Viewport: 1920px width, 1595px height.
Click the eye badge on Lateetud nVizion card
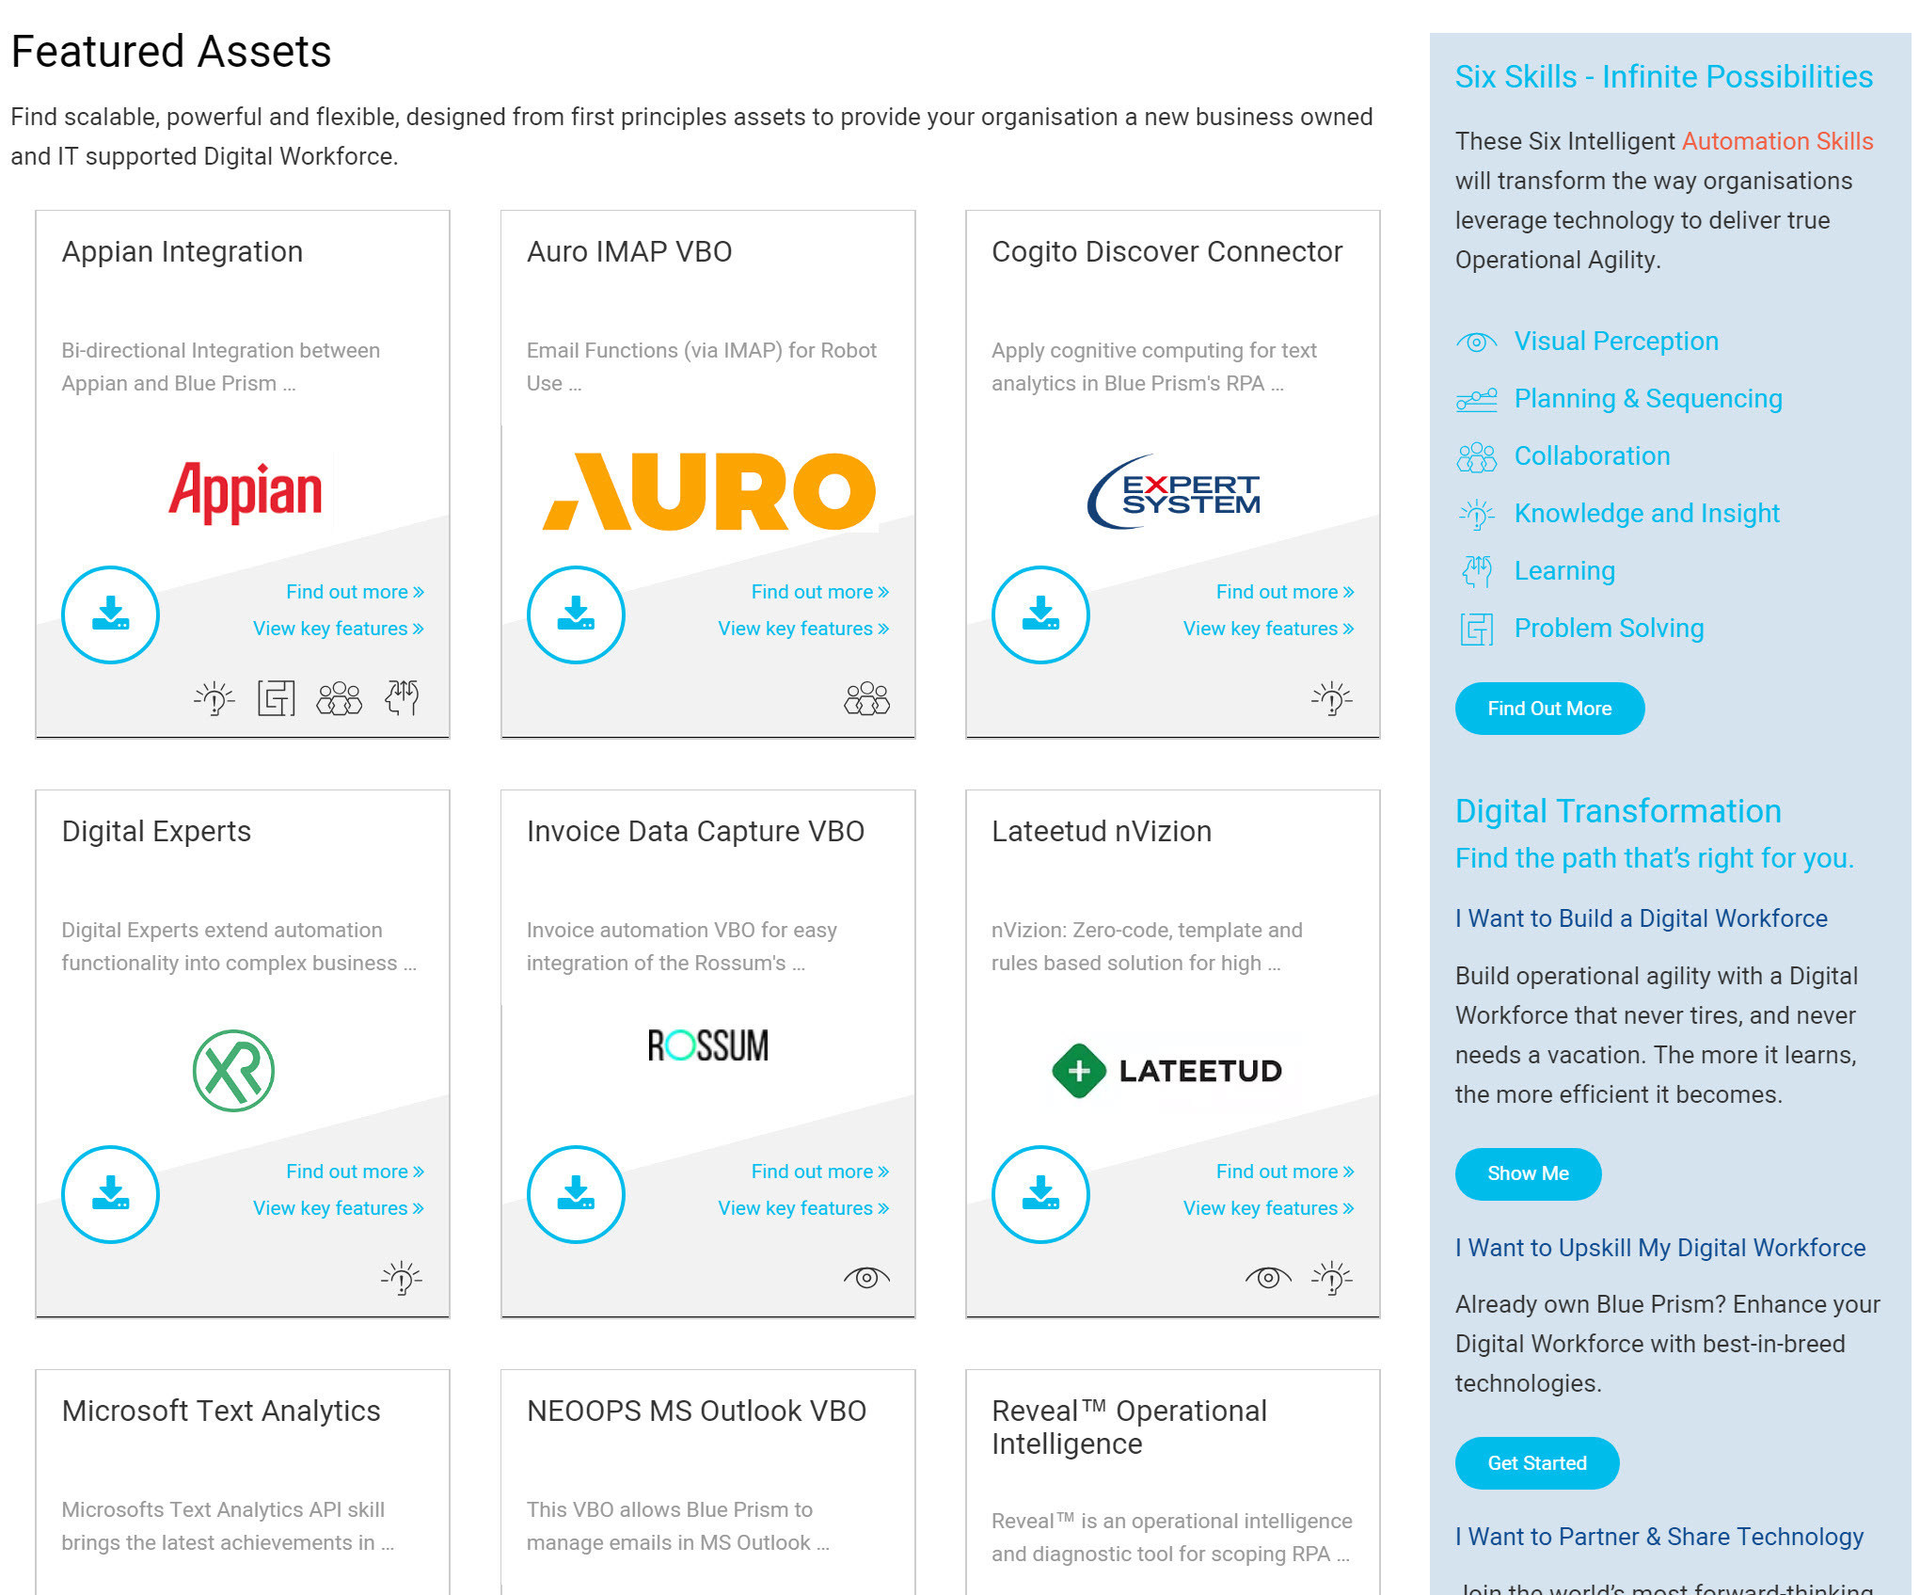pyautogui.click(x=1268, y=1277)
